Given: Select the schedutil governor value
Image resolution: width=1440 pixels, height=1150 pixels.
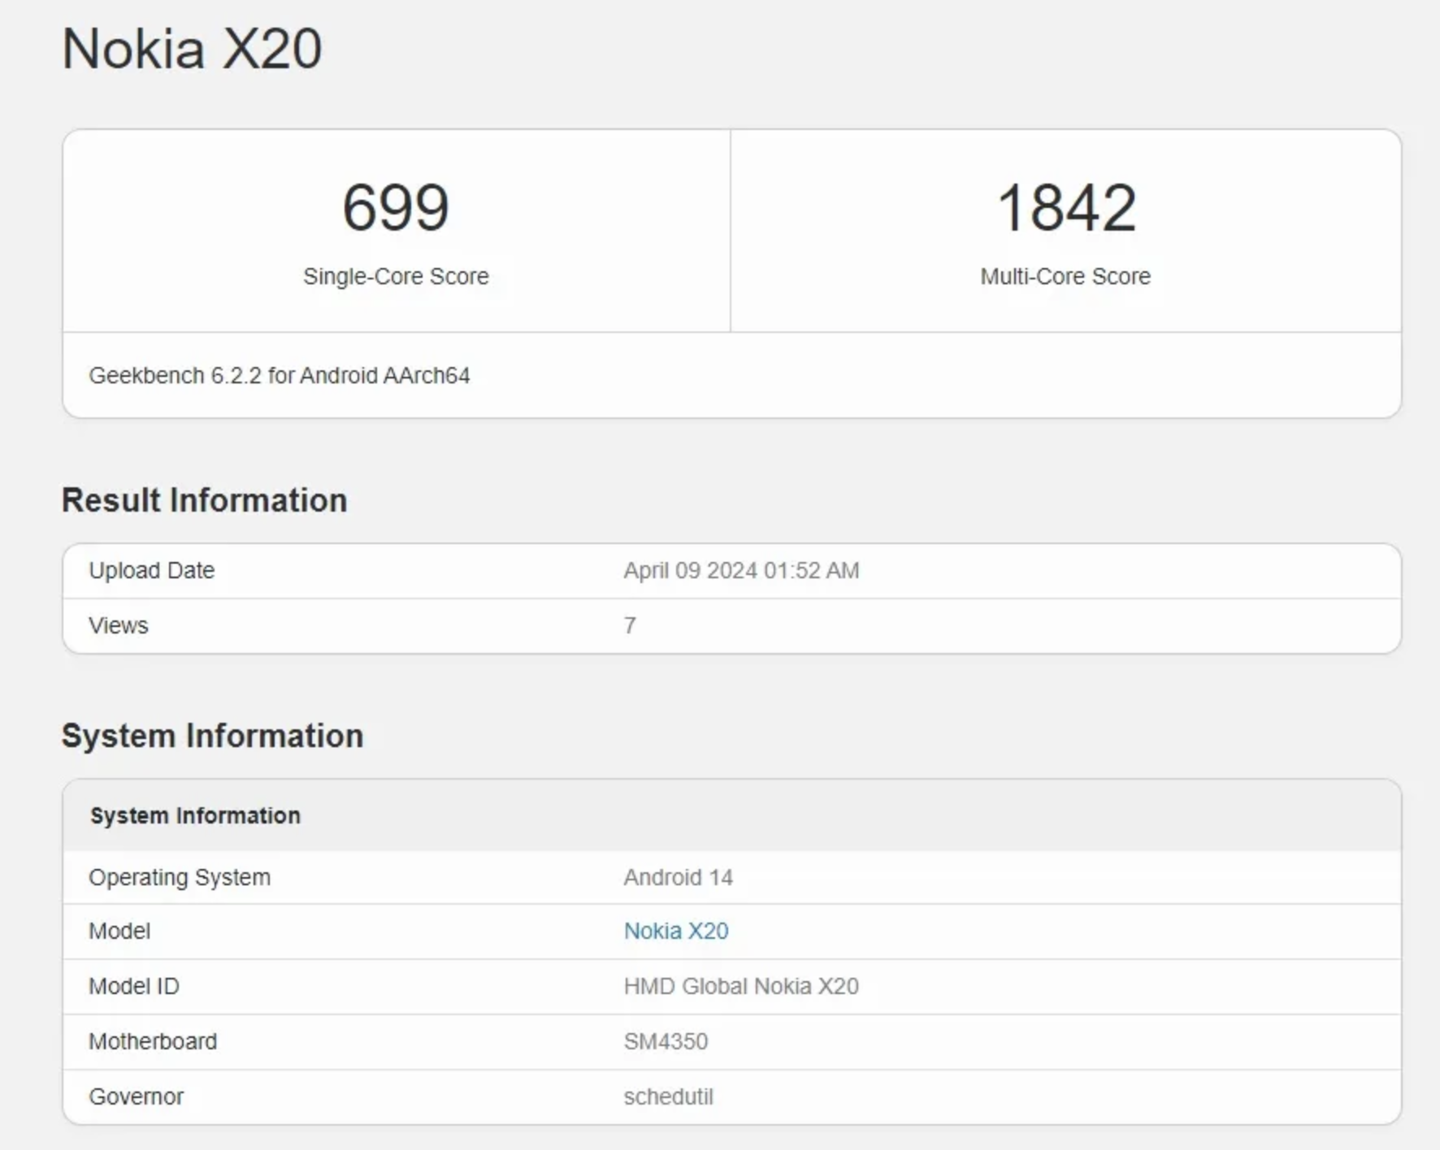Looking at the screenshot, I should click(668, 1097).
